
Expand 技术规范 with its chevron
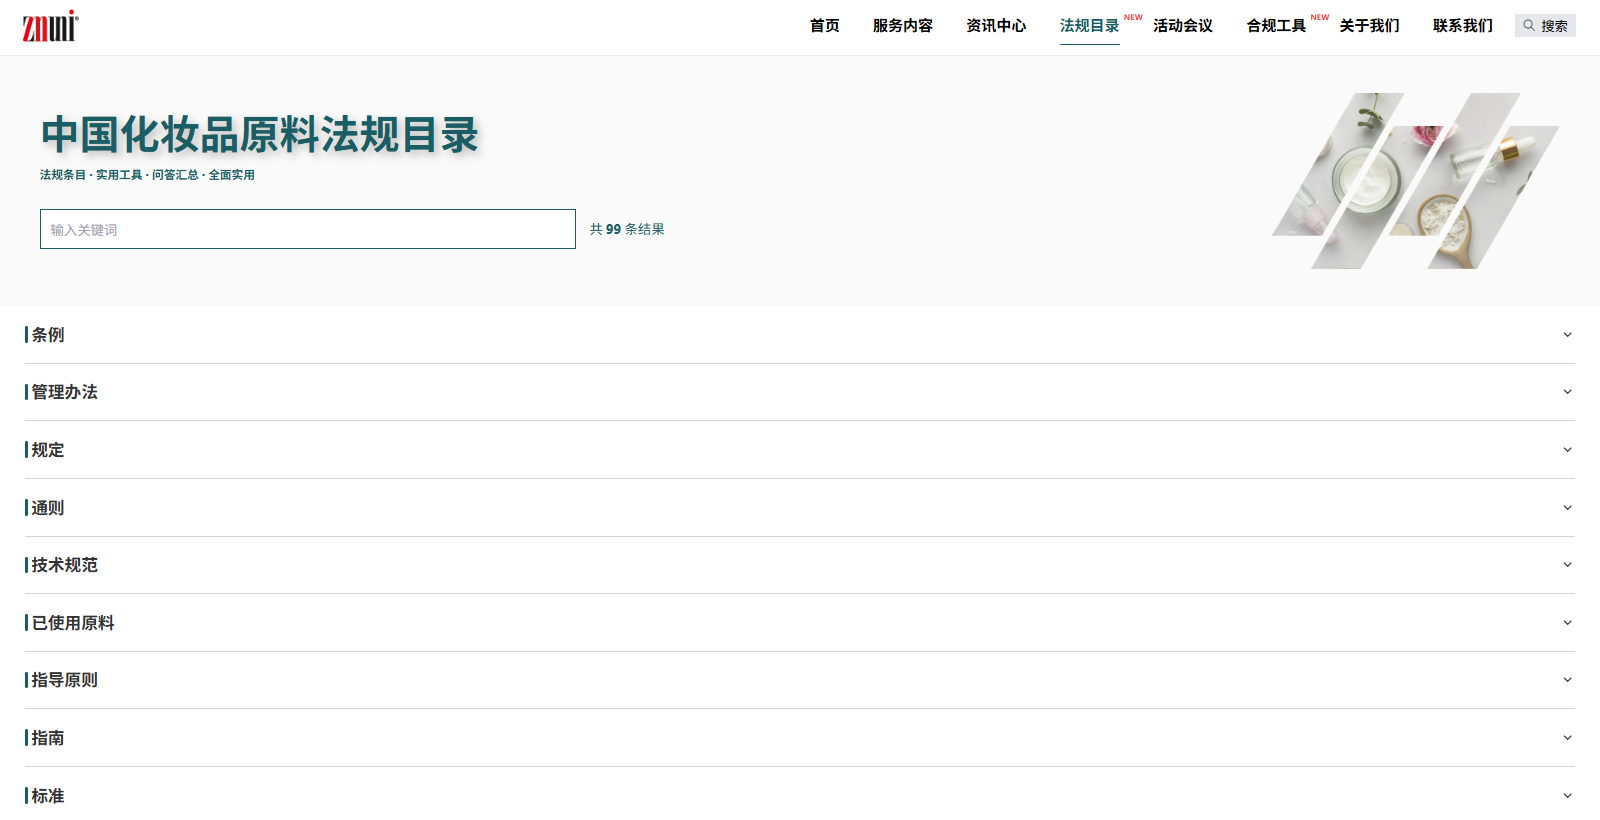(x=1567, y=565)
